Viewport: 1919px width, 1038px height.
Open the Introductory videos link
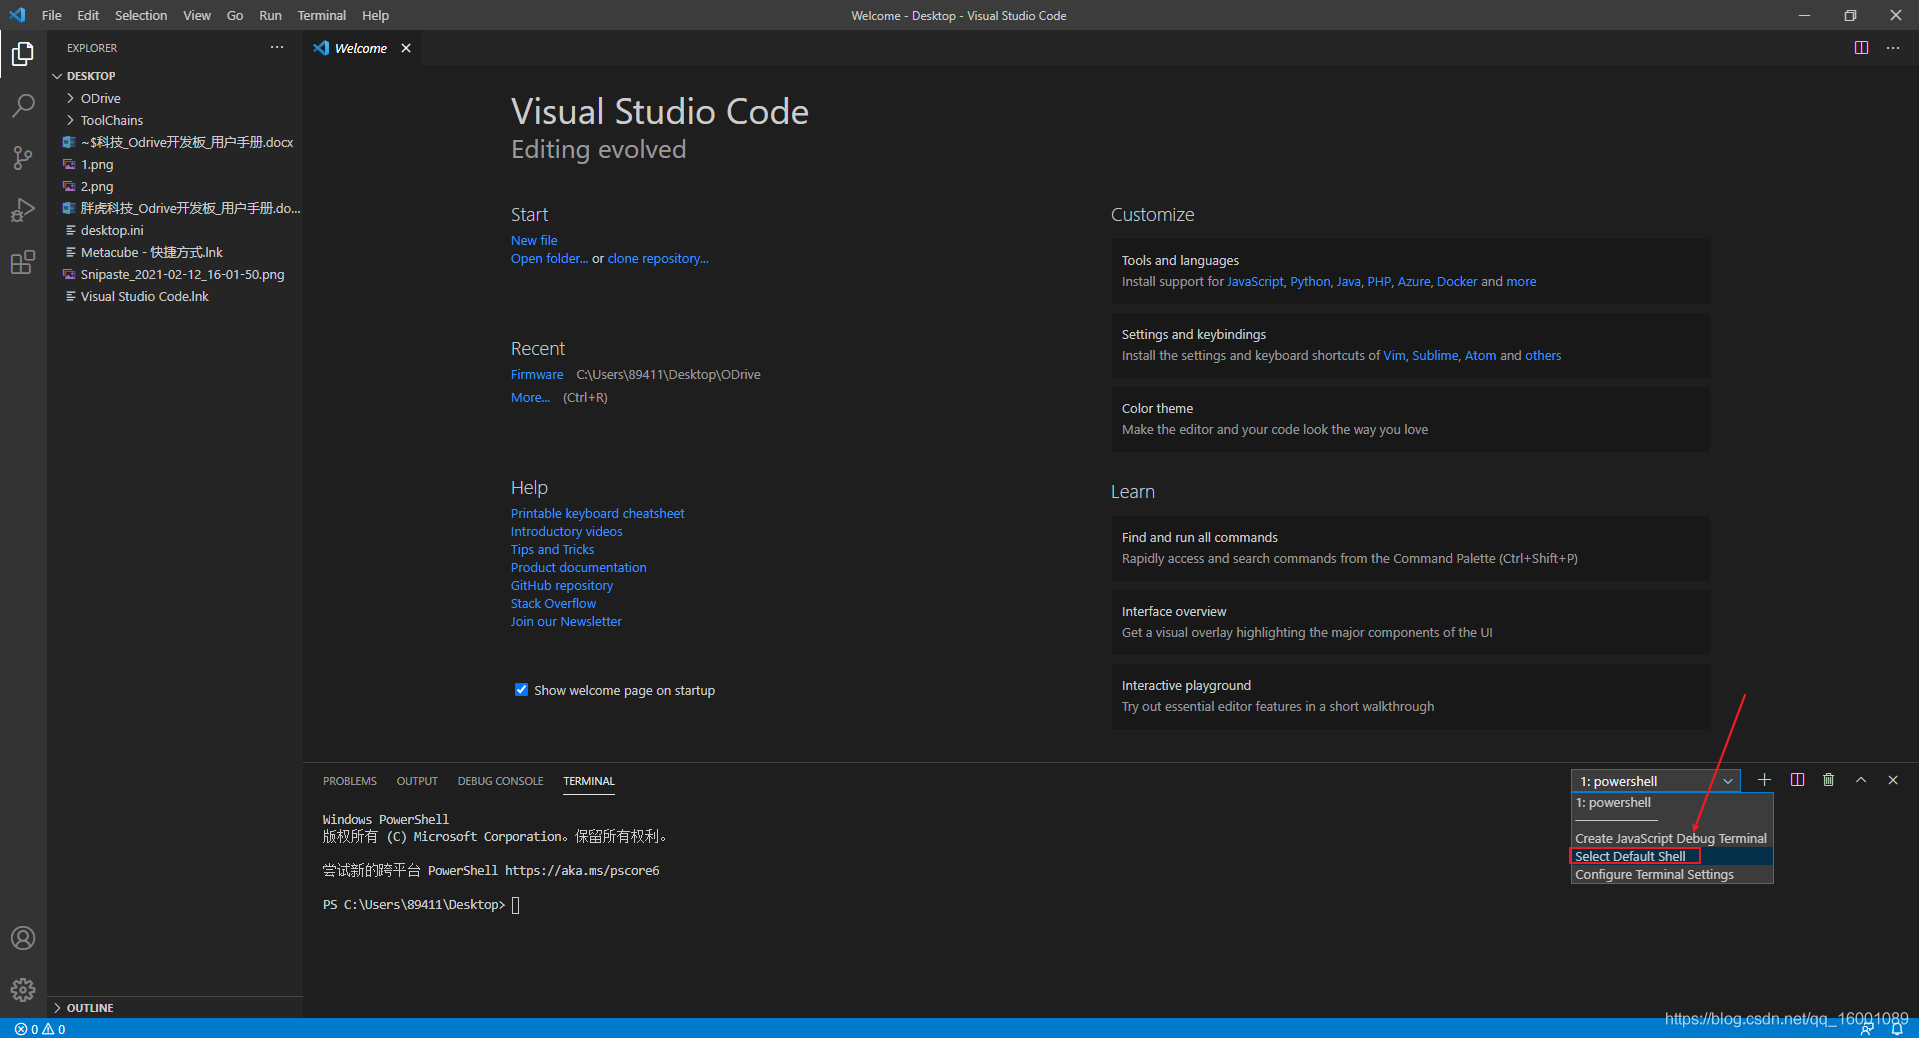click(567, 532)
